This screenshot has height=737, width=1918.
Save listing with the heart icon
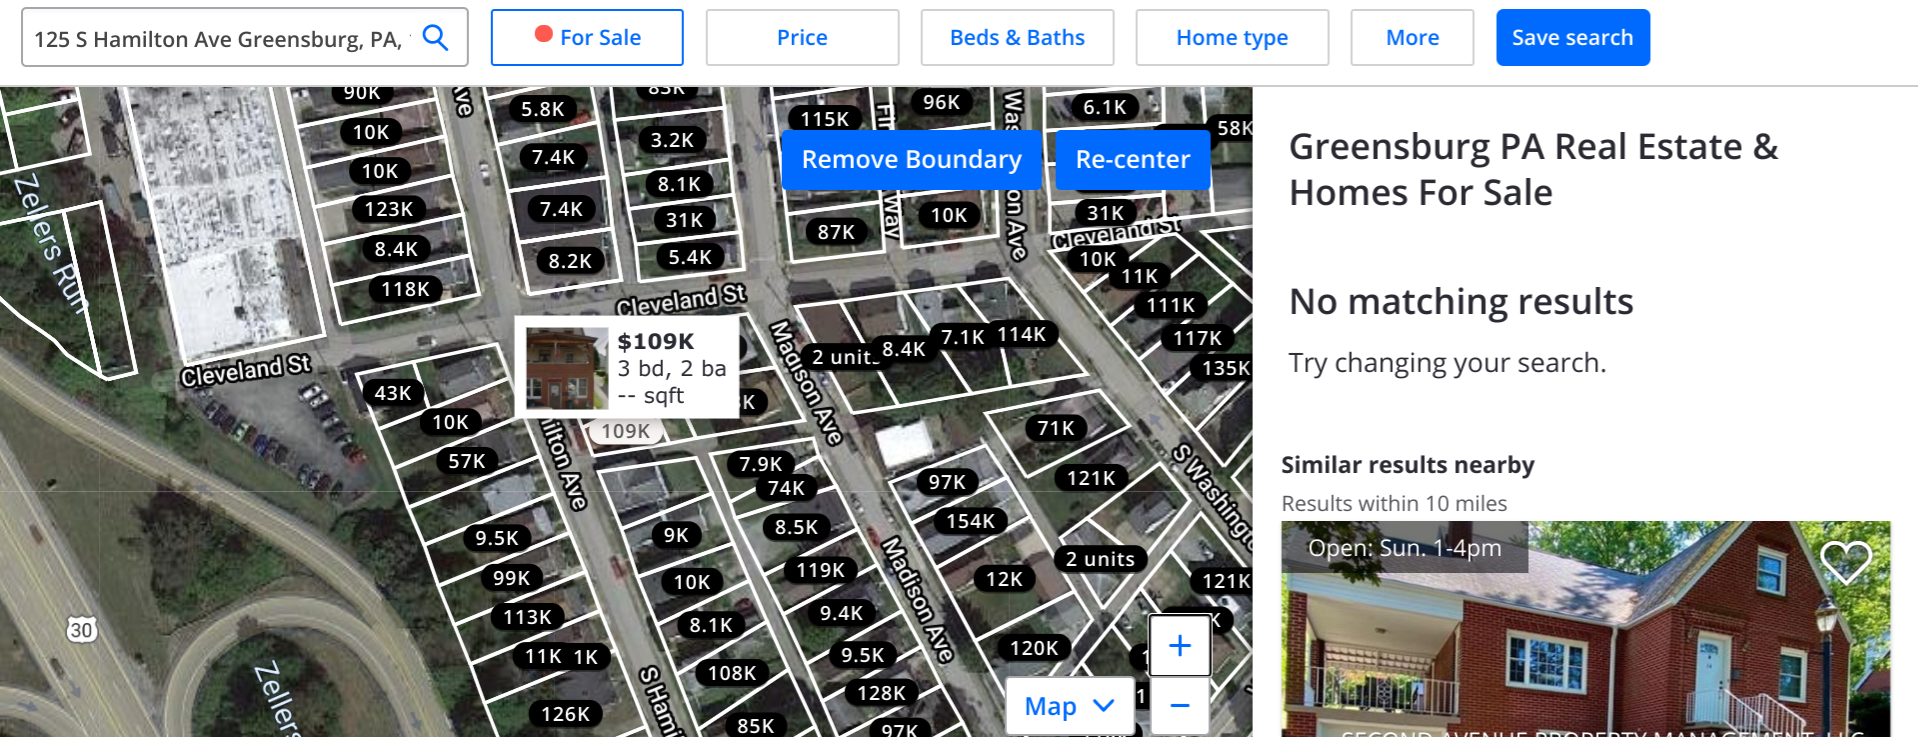point(1846,561)
